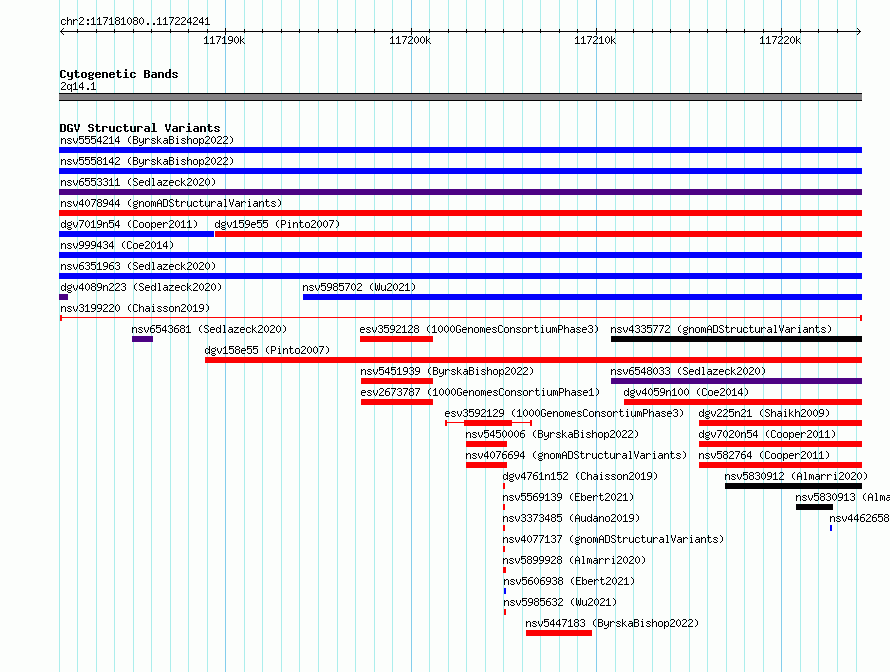Select the nsv5558142 (ByrskaBishop2022) variant label
The height and width of the screenshot is (672, 890).
[x=147, y=161]
